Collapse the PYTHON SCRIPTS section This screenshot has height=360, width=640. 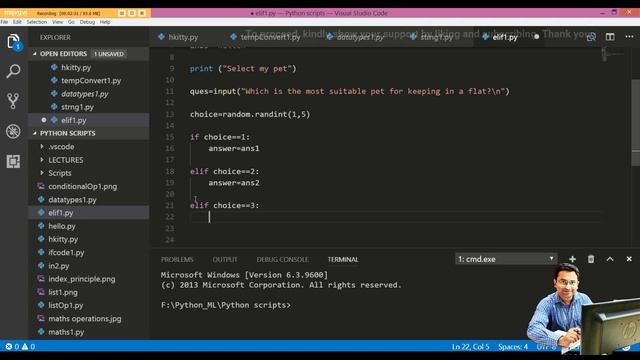67,133
